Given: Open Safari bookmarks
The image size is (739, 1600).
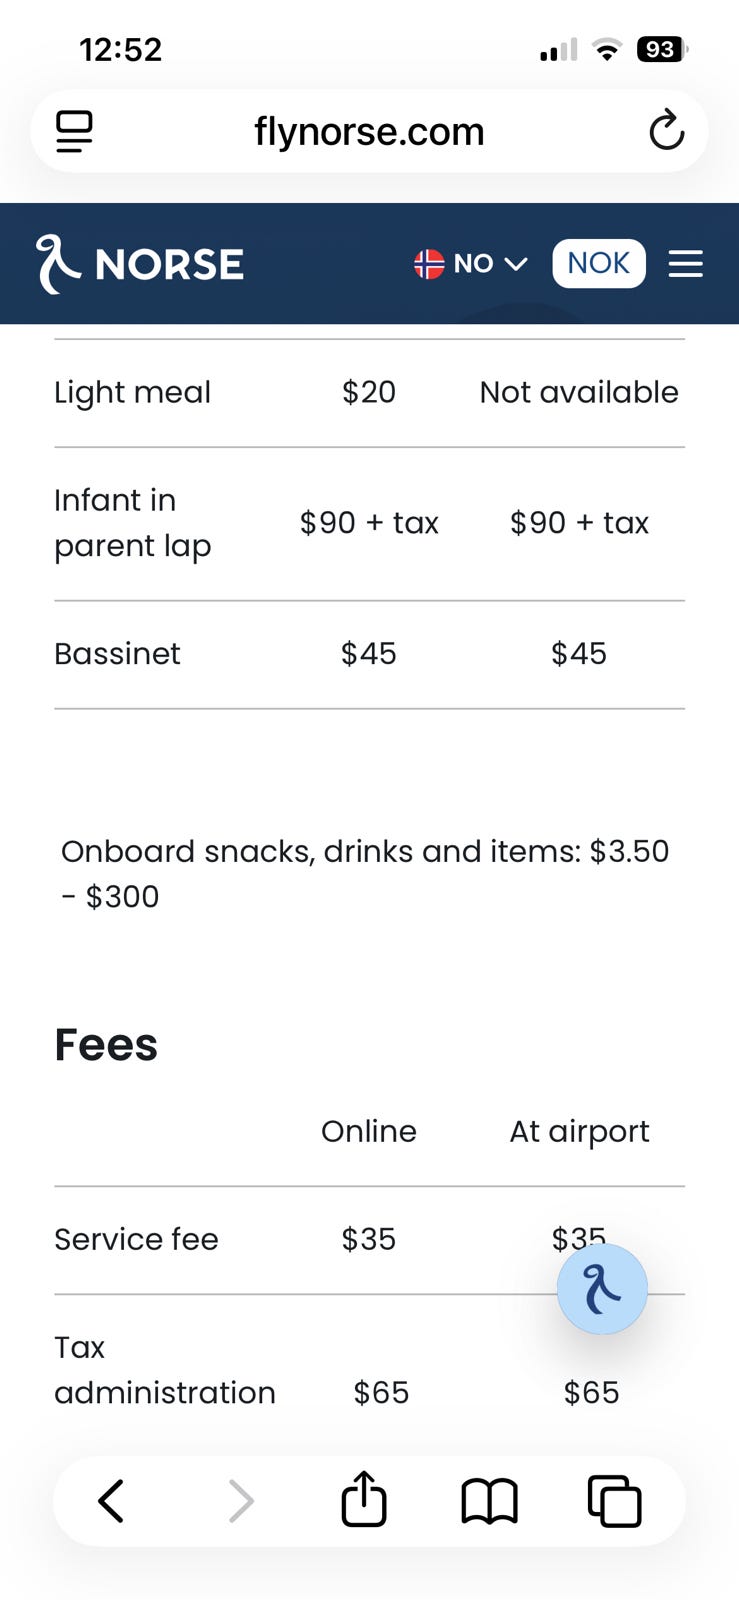Looking at the screenshot, I should [x=489, y=1501].
